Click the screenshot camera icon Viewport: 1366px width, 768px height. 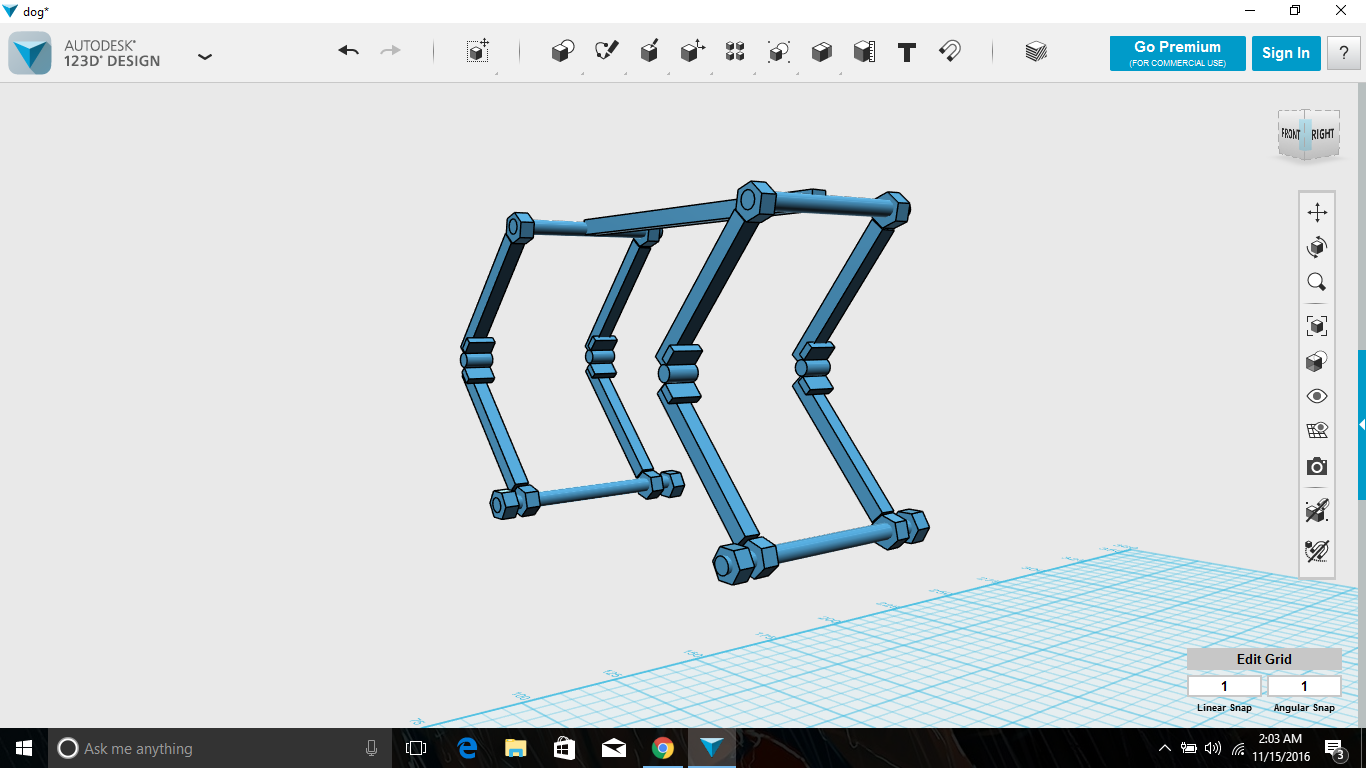pyautogui.click(x=1317, y=467)
